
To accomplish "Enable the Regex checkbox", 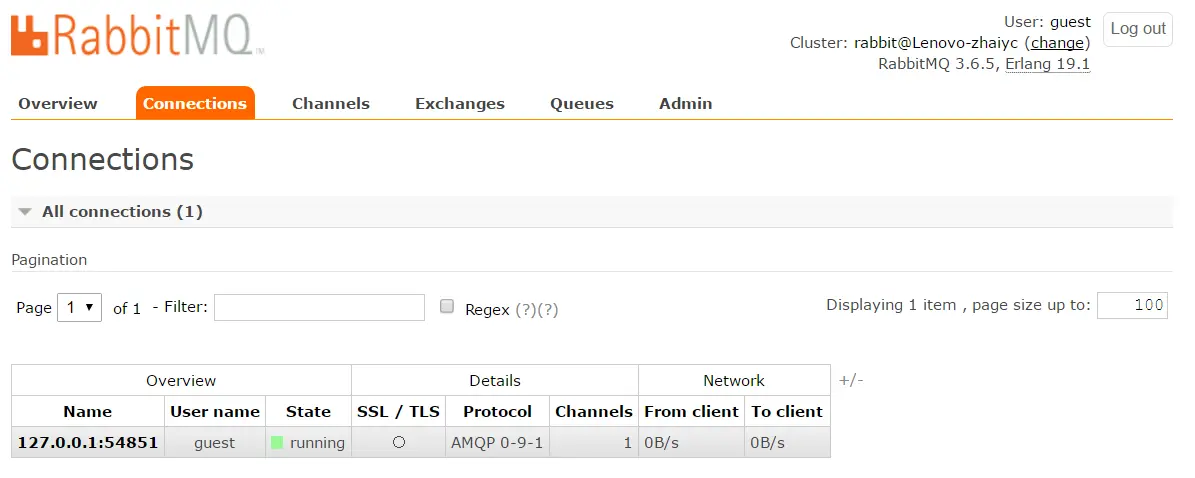I will click(447, 306).
